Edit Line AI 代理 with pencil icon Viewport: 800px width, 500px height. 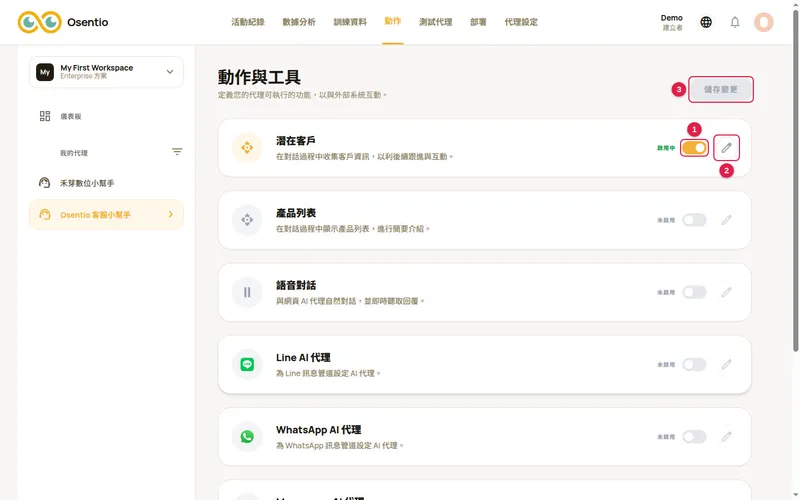pos(727,364)
